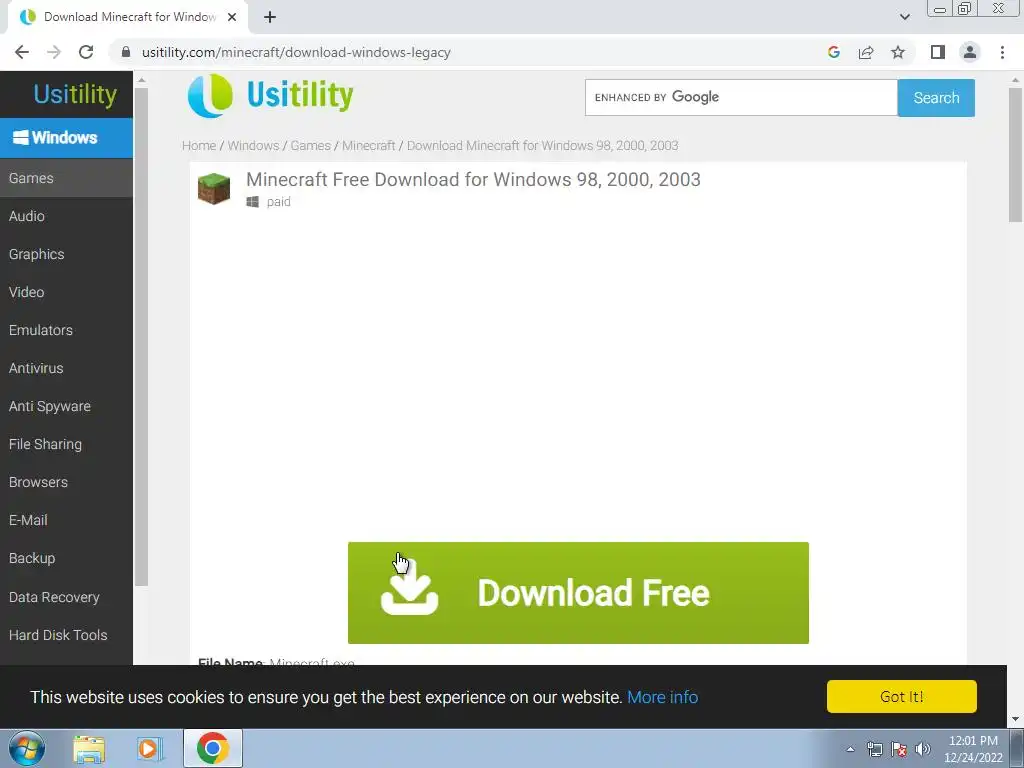Click the Chrome taskbar icon
Screen dimensions: 1024x768
pos(212,748)
